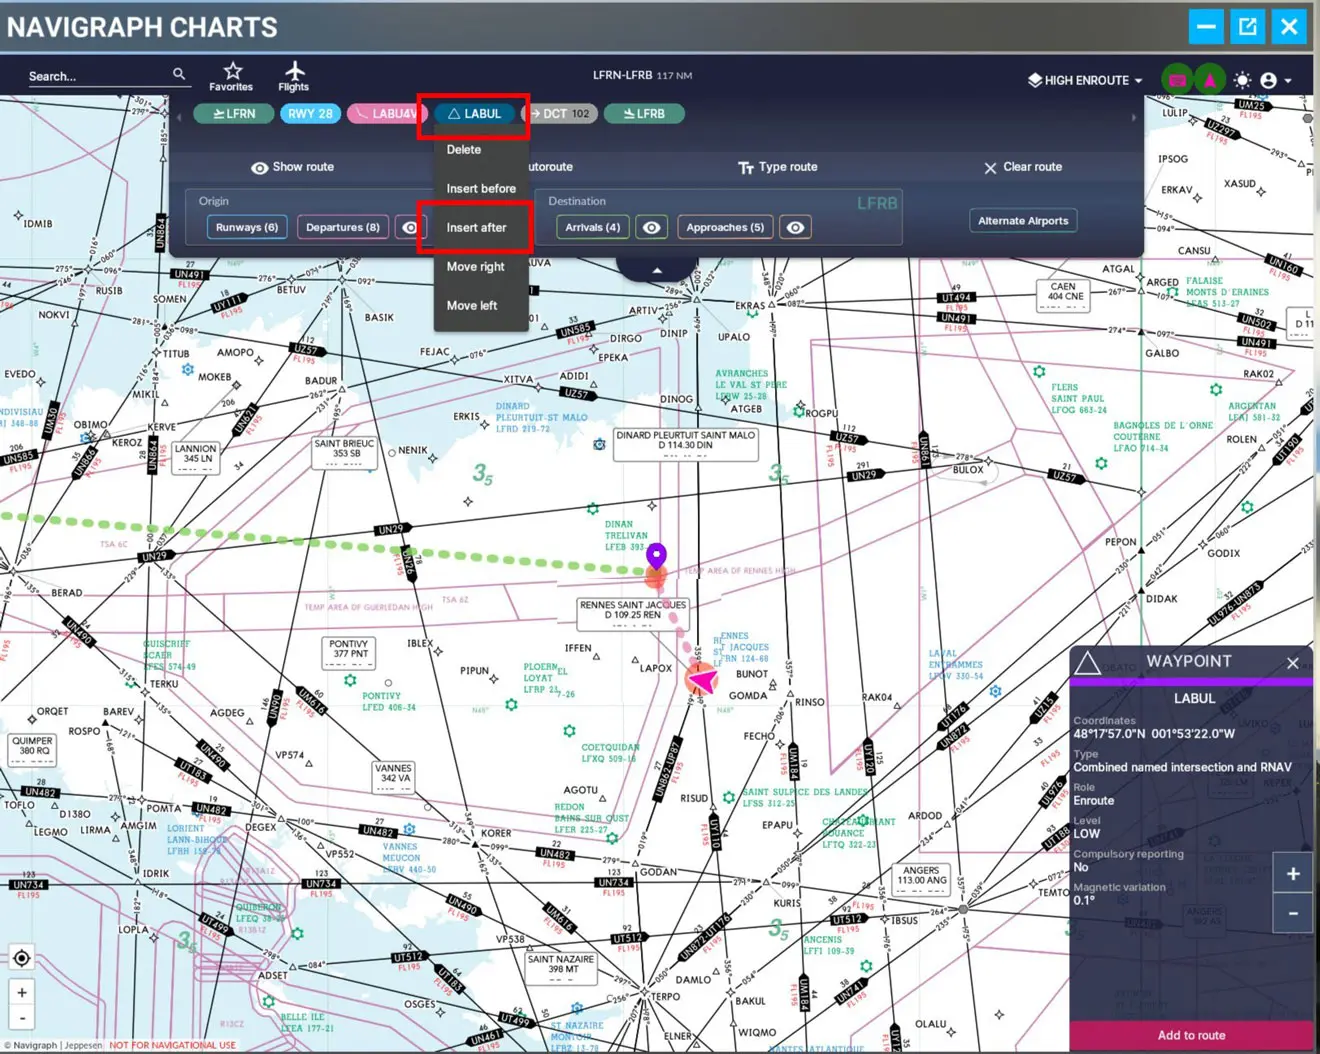Open the user account avatar

[x=1268, y=80]
